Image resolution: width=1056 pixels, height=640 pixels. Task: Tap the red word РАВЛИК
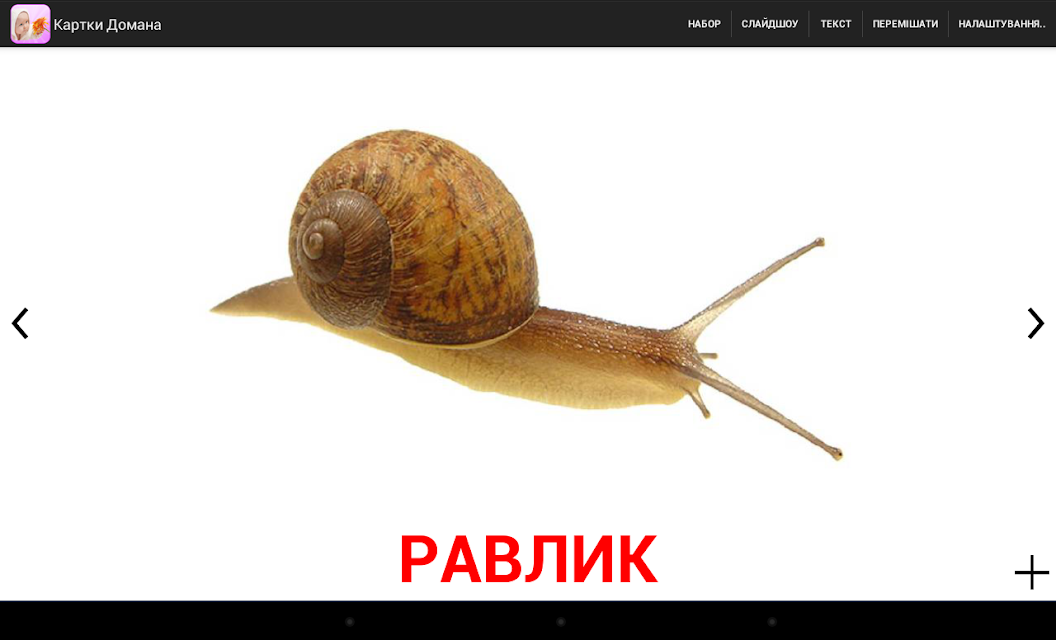(x=529, y=559)
